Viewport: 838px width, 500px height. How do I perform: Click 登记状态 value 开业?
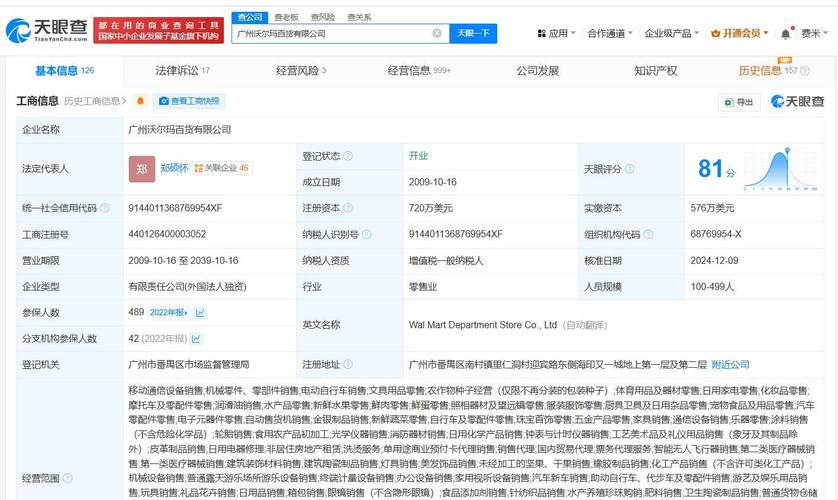point(418,155)
